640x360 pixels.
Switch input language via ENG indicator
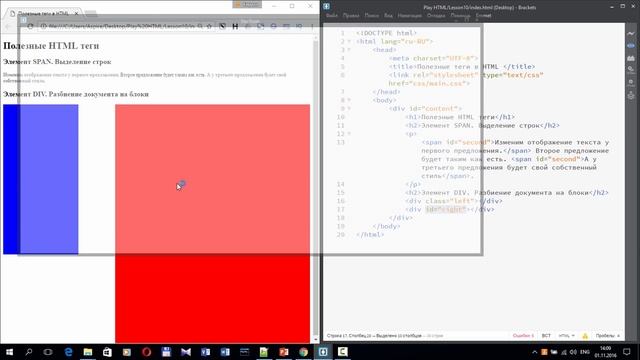[585, 352]
